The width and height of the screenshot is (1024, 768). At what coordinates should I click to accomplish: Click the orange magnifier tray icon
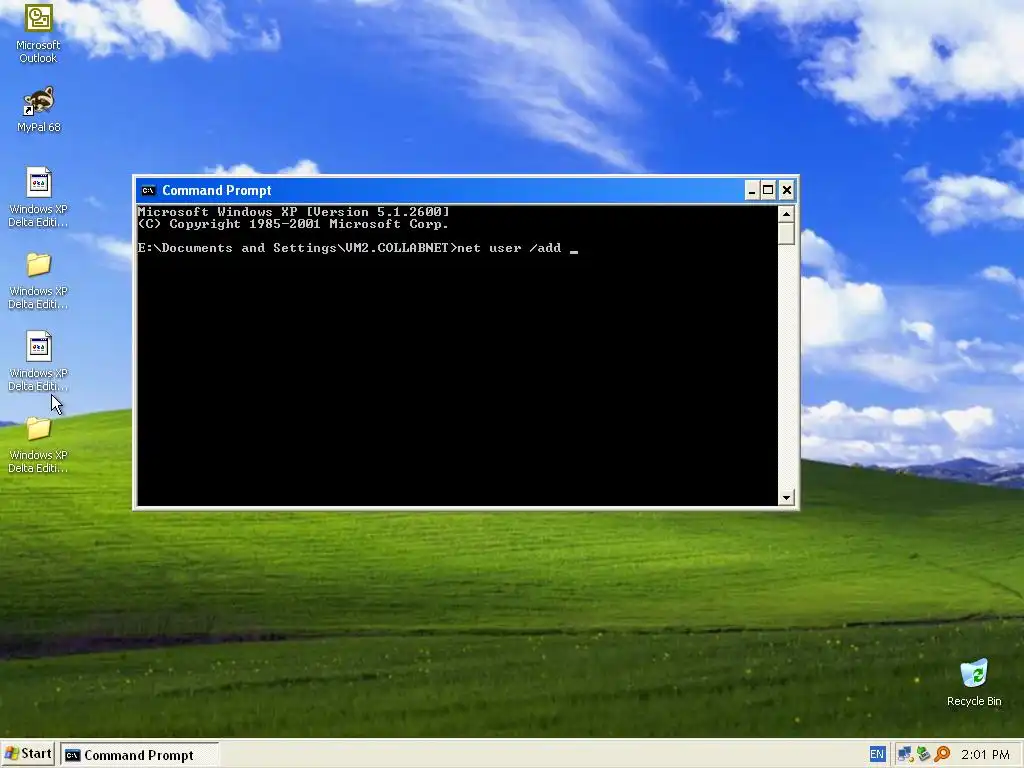tap(942, 754)
